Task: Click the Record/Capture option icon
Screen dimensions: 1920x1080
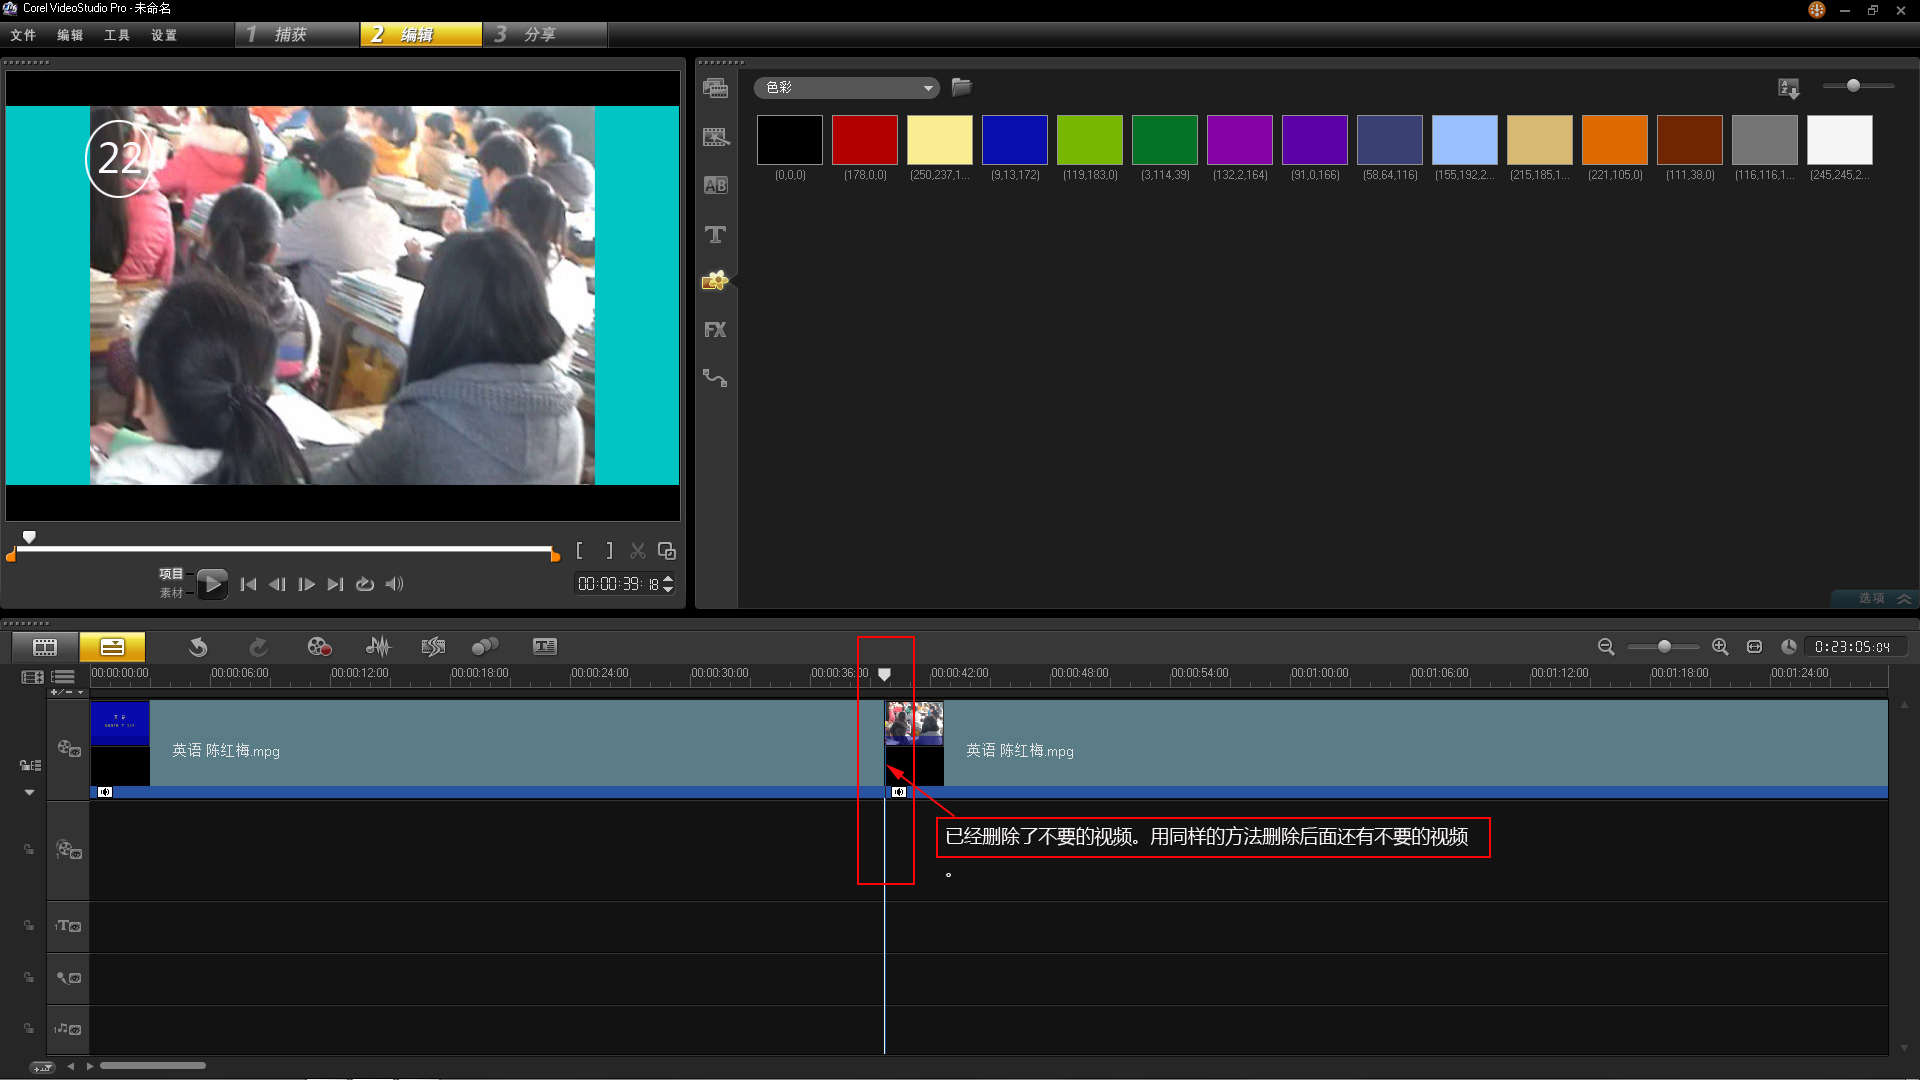Action: [319, 647]
